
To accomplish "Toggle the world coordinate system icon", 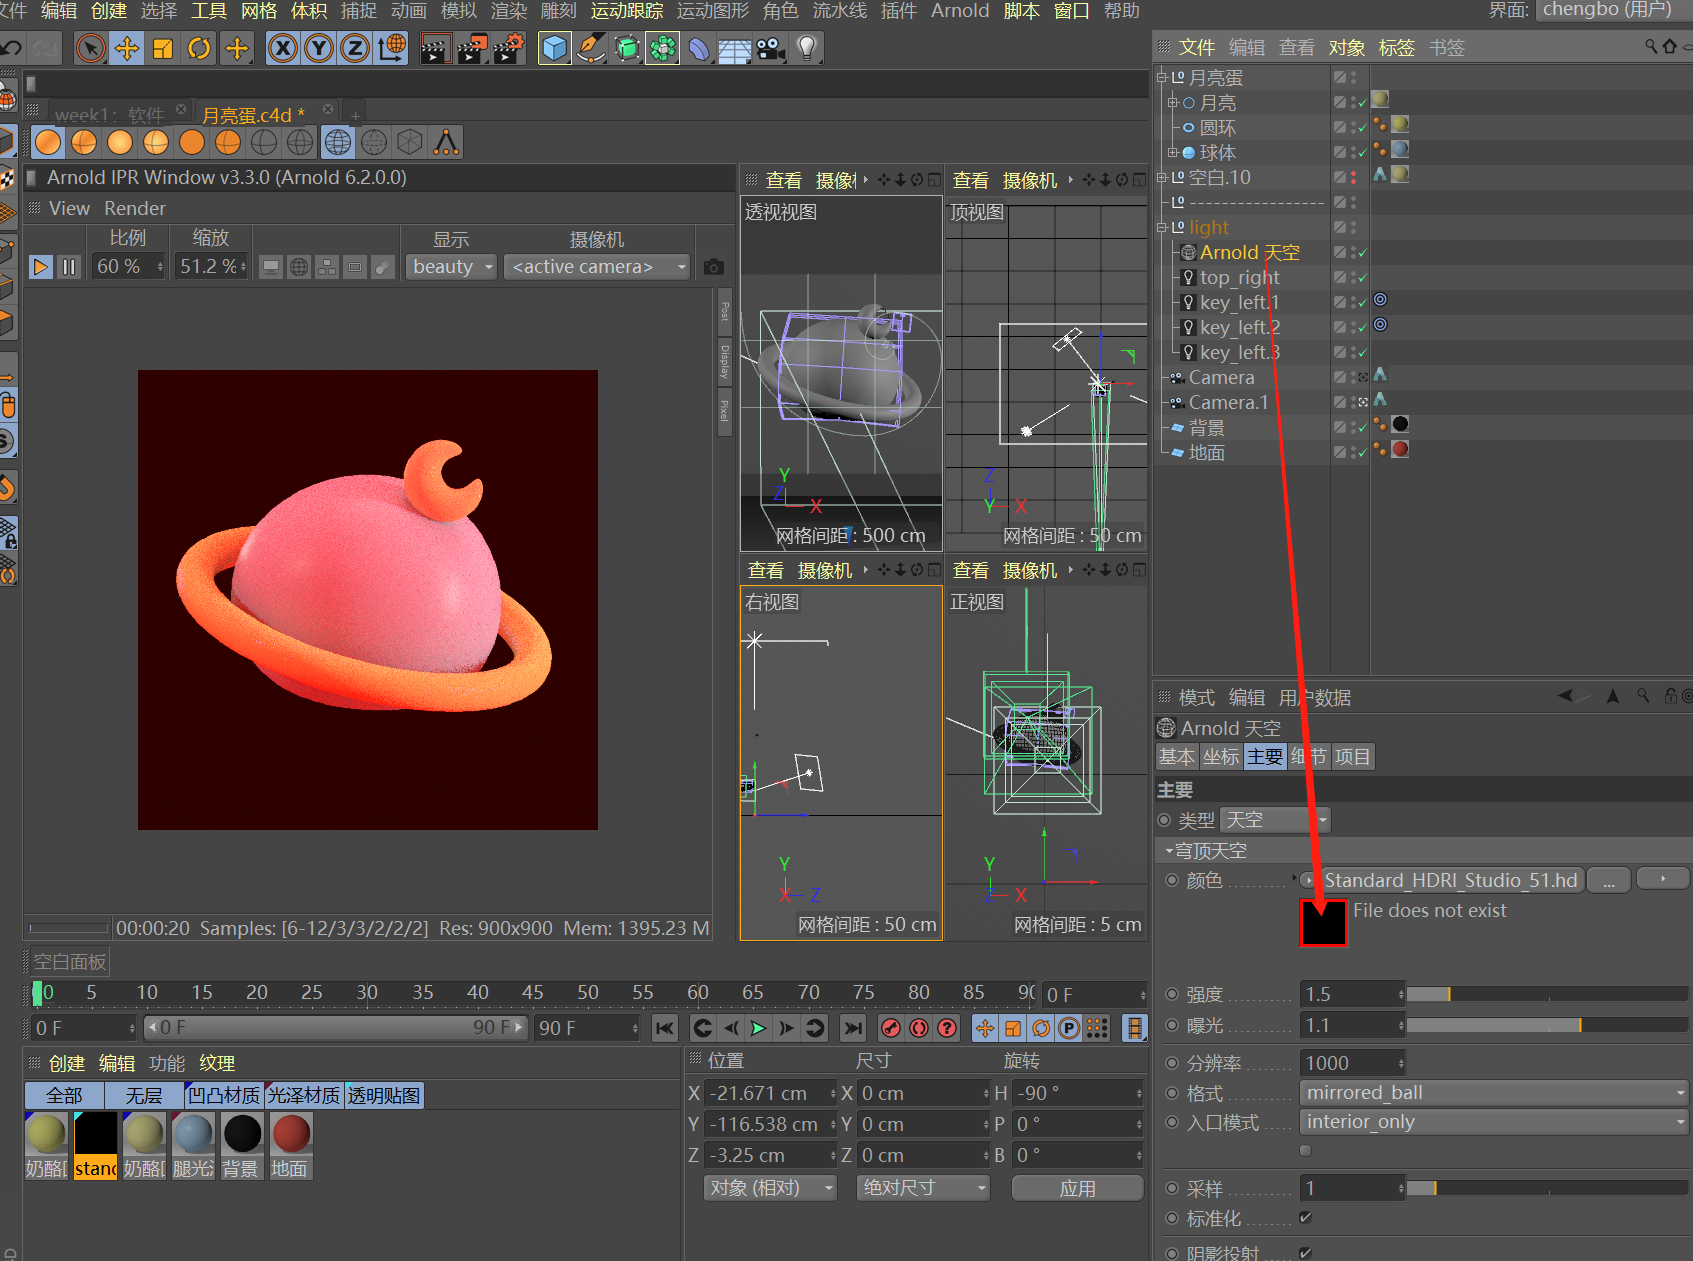I will click(392, 48).
